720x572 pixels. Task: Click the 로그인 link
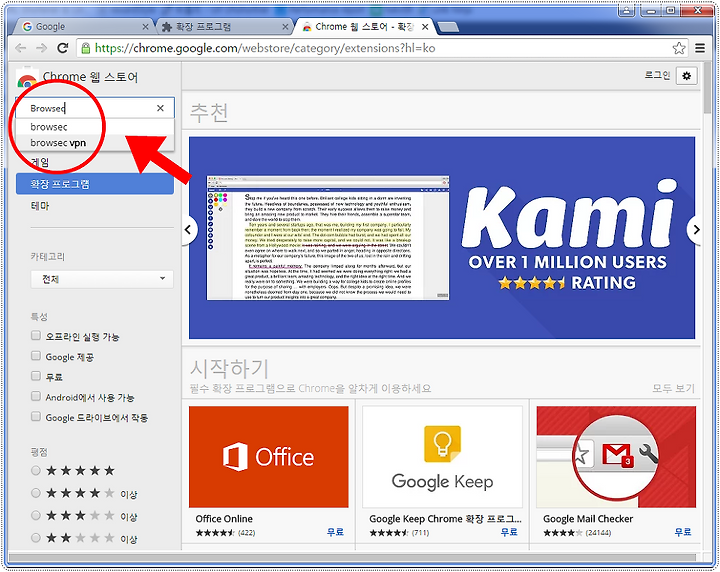pos(657,75)
